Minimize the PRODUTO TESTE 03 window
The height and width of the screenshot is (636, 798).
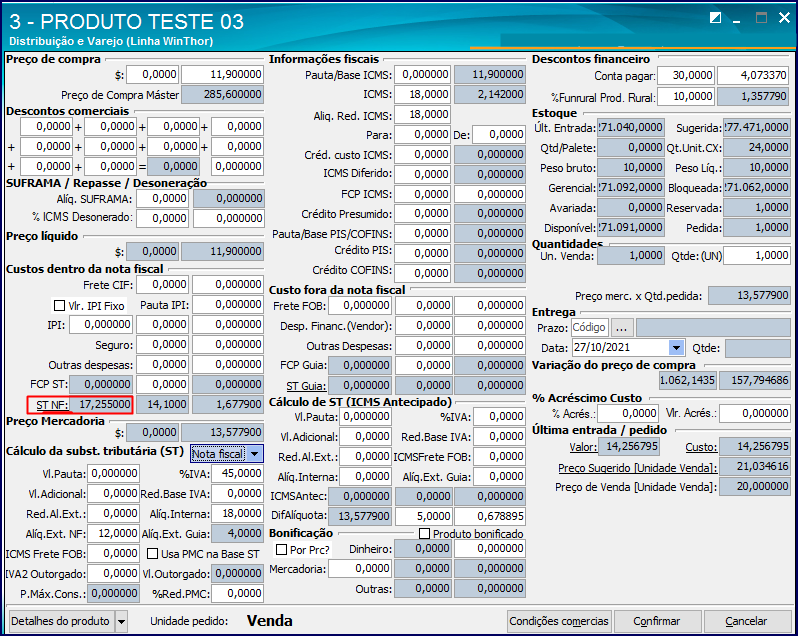click(x=736, y=20)
